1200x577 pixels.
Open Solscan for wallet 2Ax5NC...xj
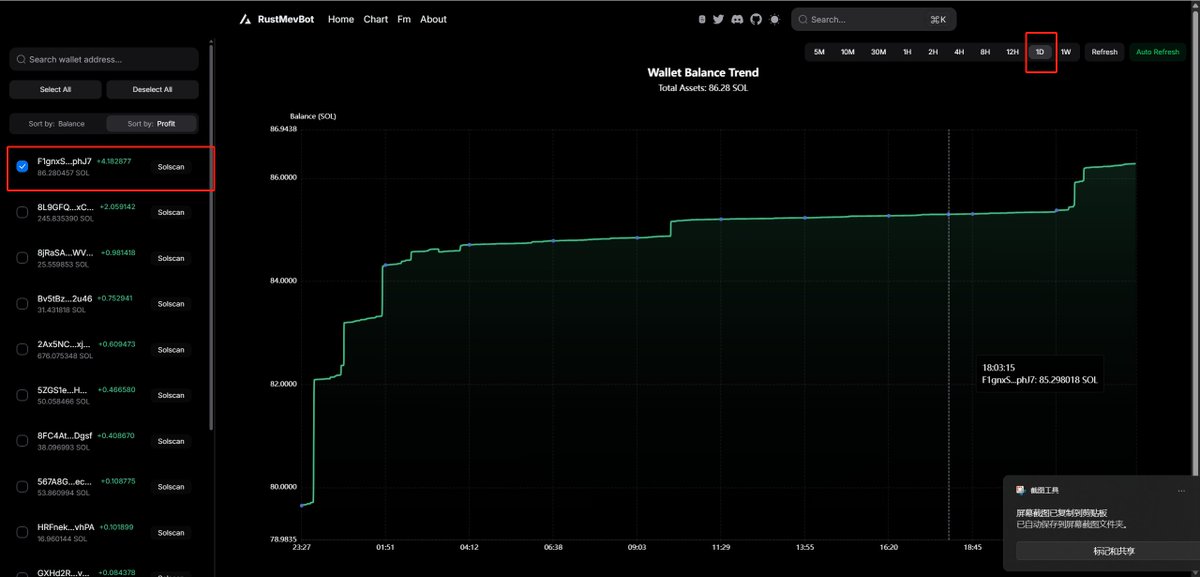[x=172, y=350]
